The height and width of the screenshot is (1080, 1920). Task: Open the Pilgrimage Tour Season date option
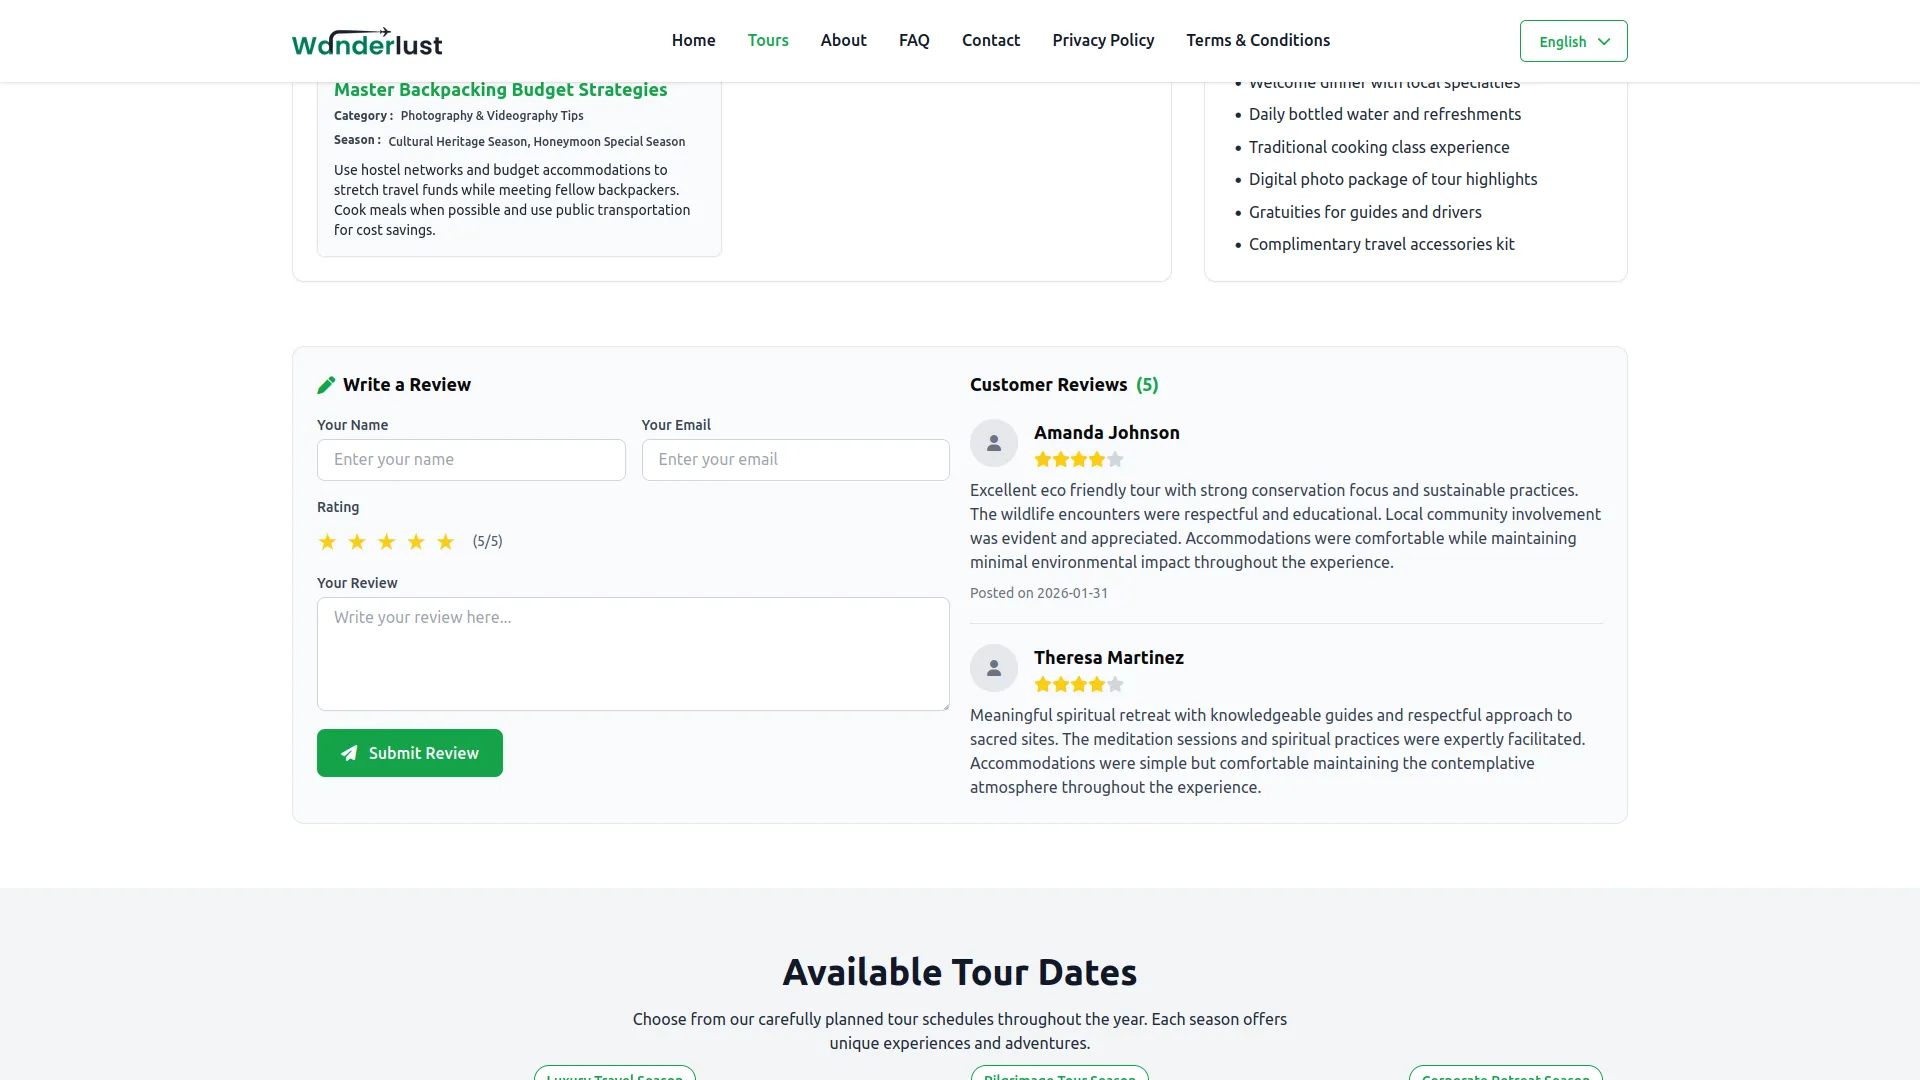pos(1059,1076)
